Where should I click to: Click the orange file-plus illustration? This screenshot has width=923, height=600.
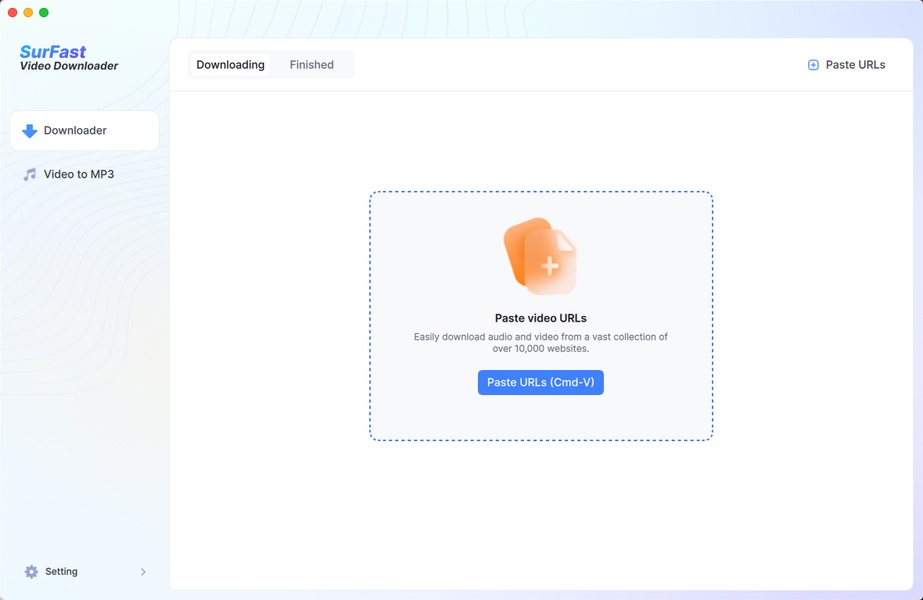coord(540,256)
